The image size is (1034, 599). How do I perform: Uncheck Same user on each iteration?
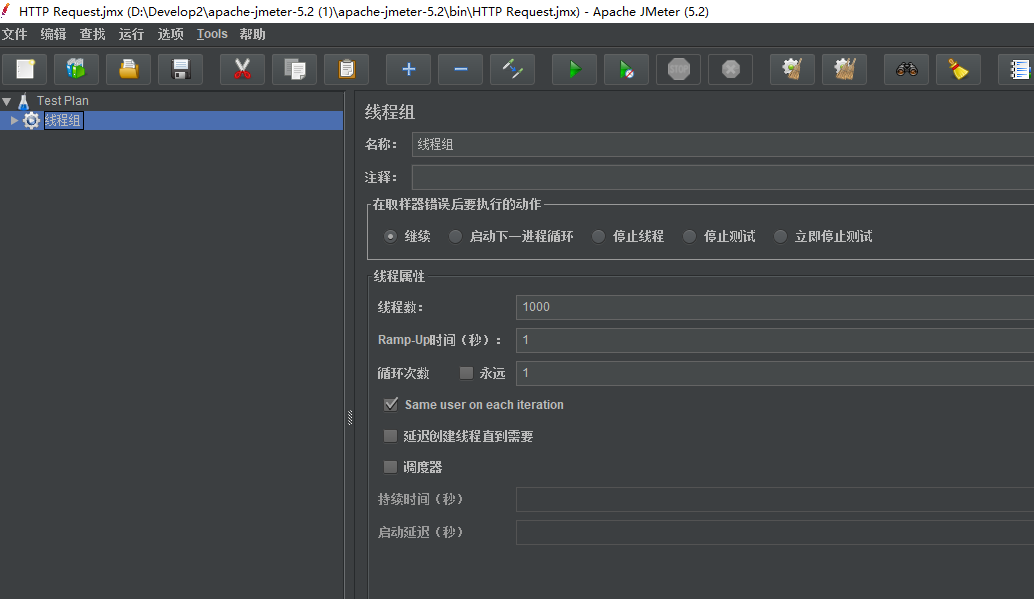[390, 404]
